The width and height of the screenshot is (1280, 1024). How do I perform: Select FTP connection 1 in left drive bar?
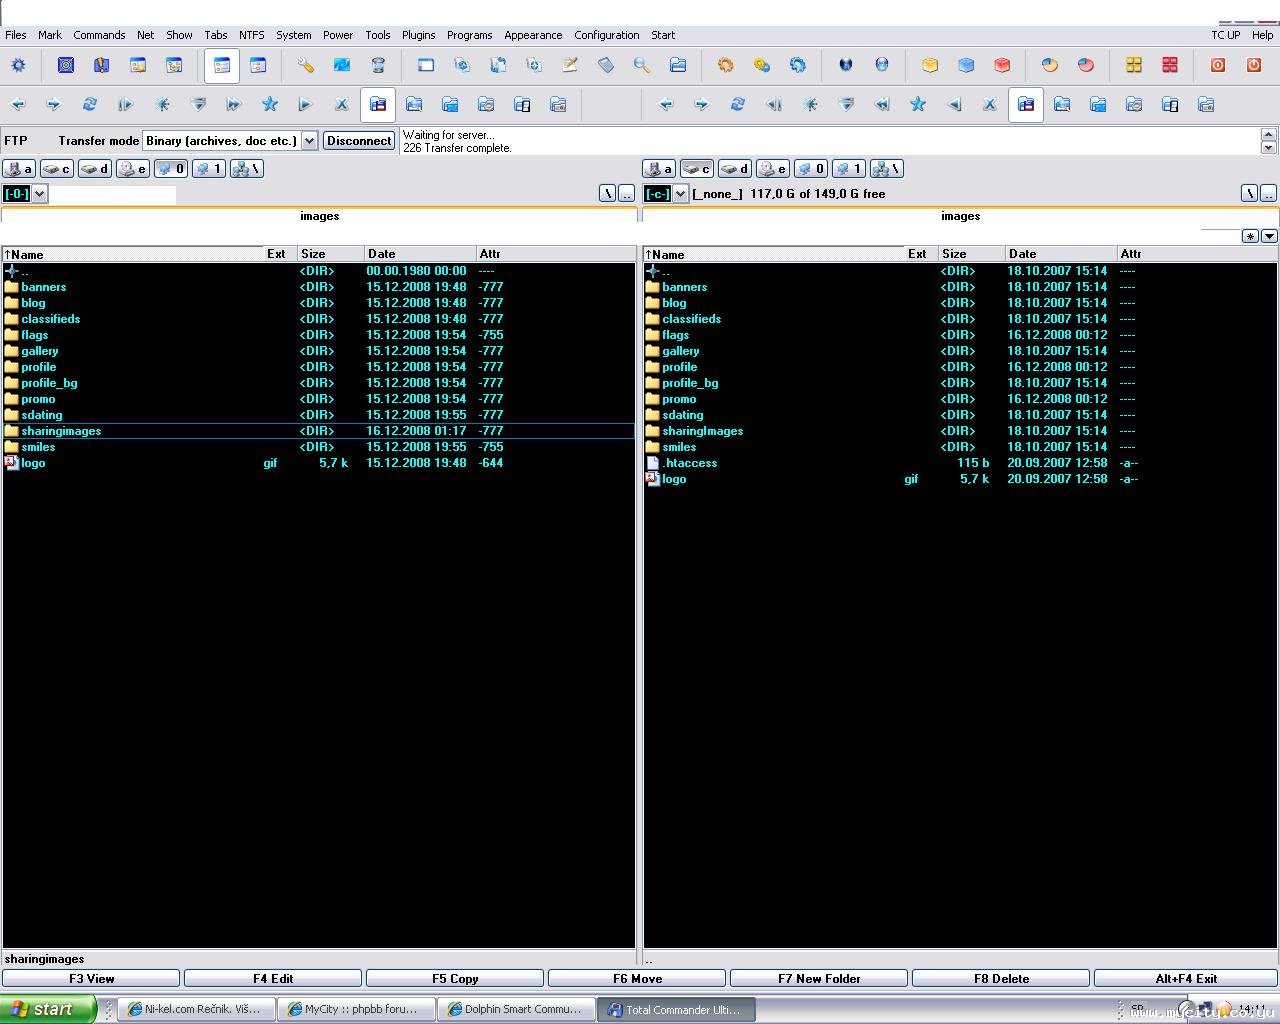click(x=208, y=169)
